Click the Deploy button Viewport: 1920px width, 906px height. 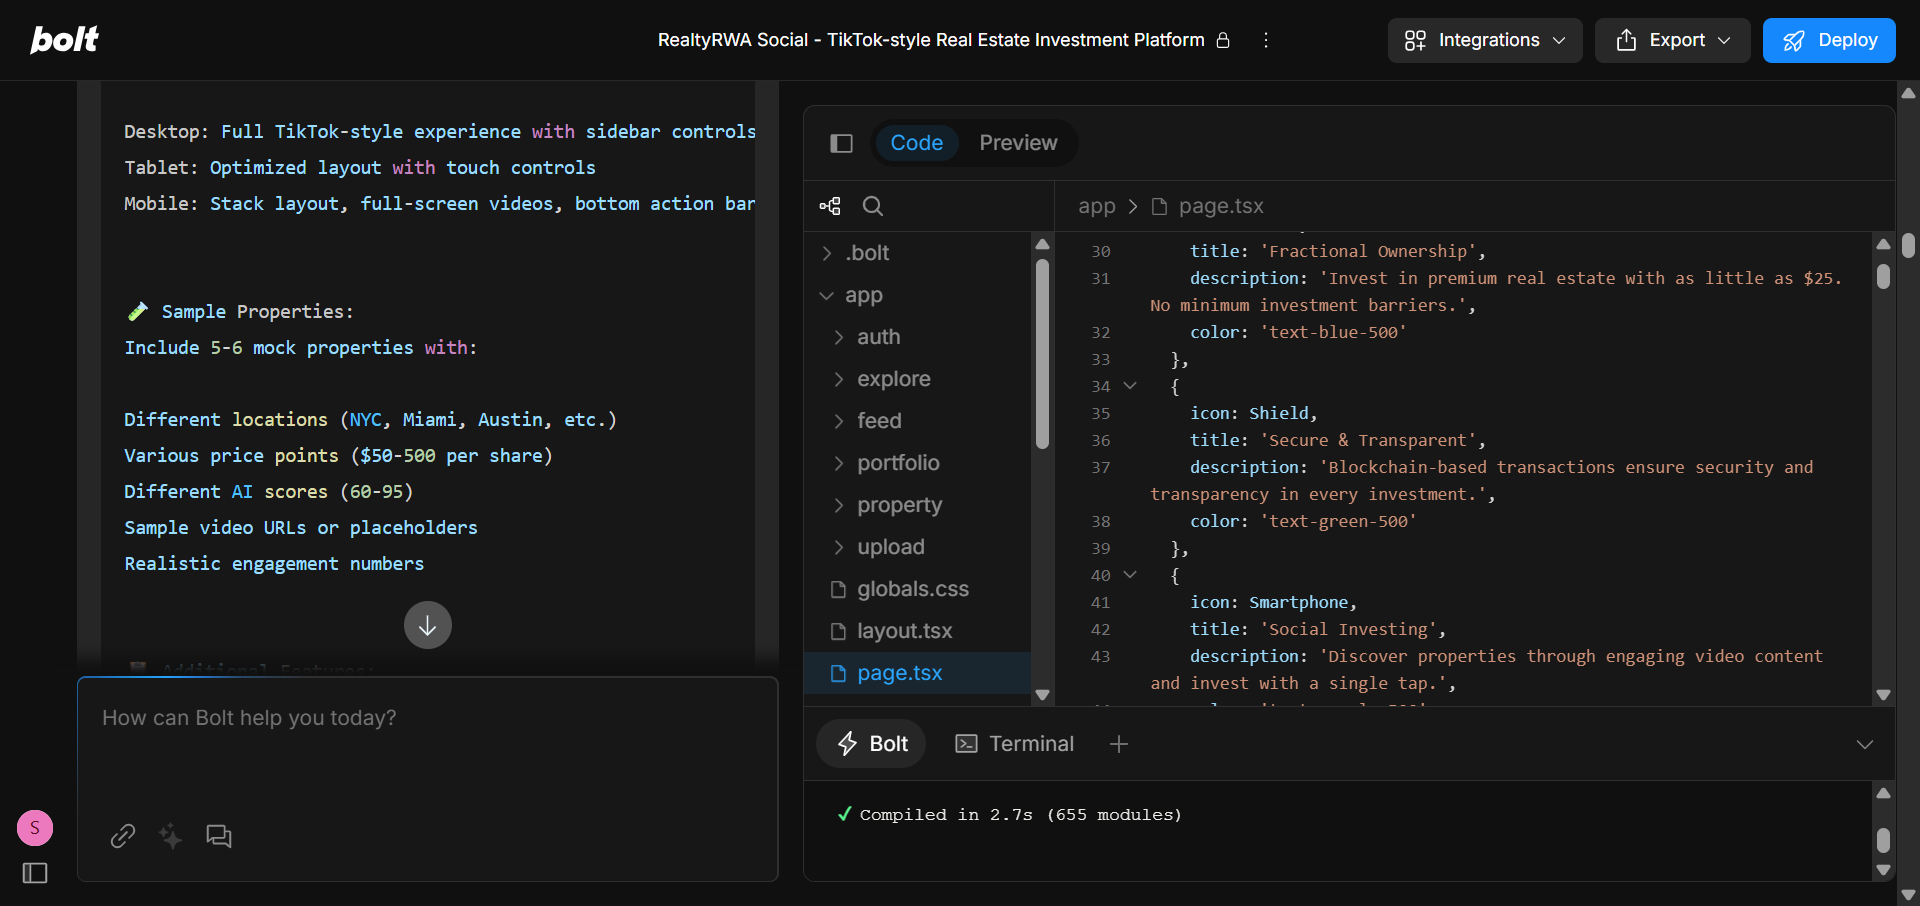point(1829,40)
